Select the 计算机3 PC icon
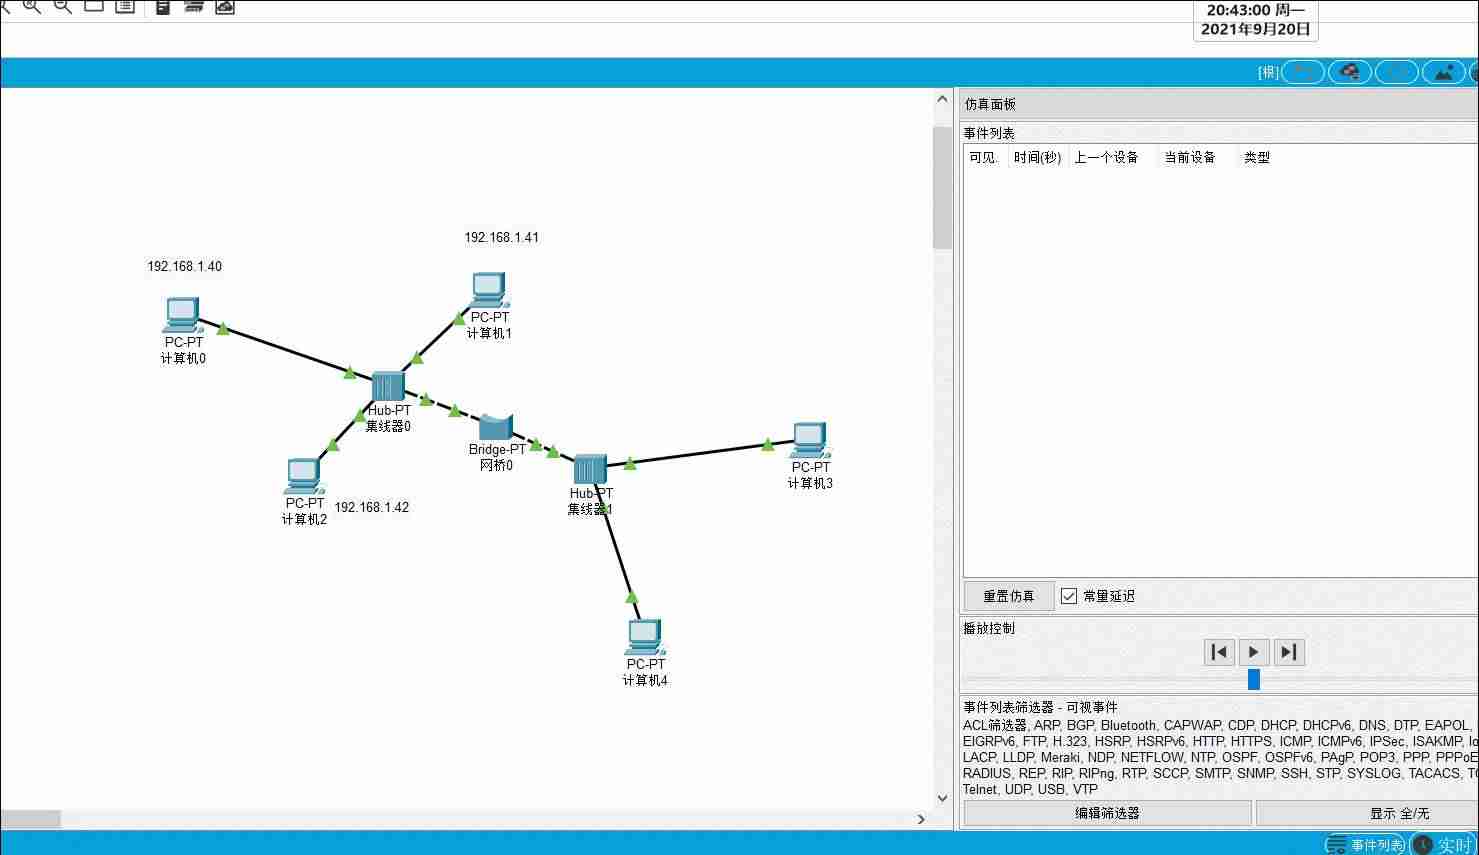 pos(809,440)
